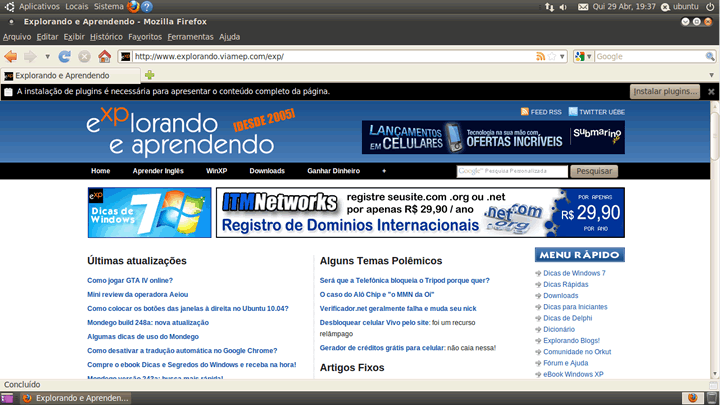Screen dimensions: 720x405
Task: Click the power shutdown icon
Action: tap(710, 7)
